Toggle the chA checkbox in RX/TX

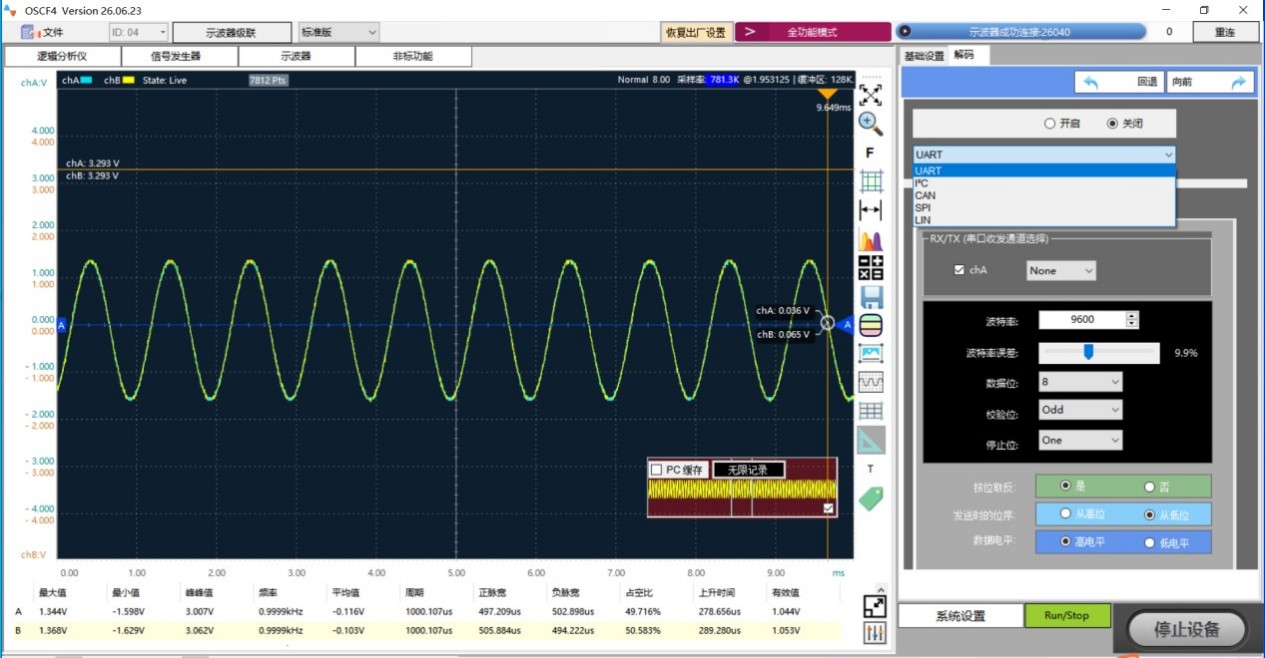(960, 270)
